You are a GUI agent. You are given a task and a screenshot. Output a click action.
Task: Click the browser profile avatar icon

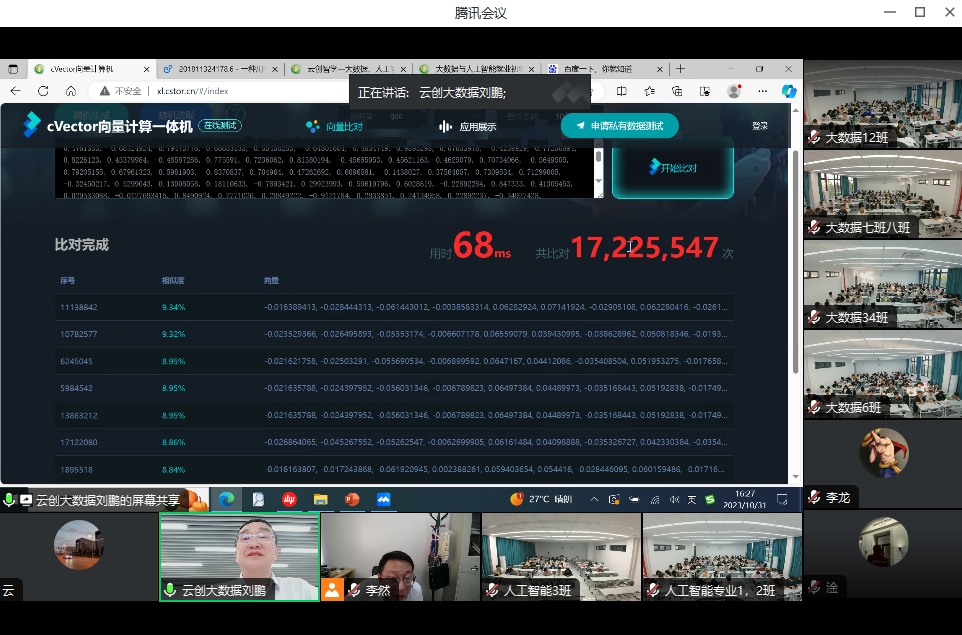(x=734, y=91)
